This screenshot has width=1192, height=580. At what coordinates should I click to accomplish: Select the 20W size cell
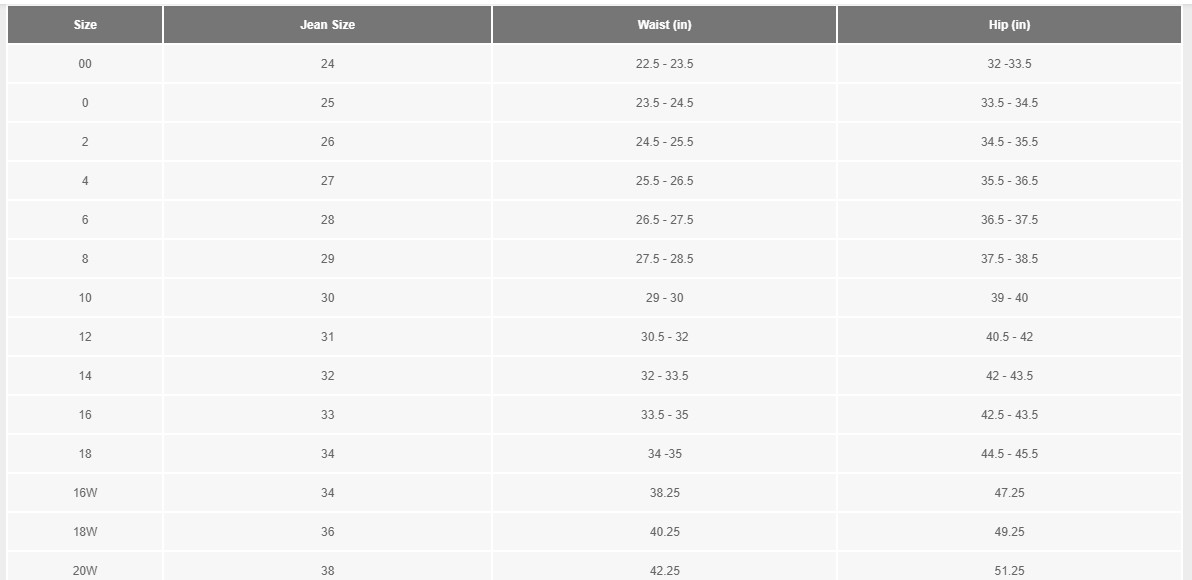(x=85, y=570)
